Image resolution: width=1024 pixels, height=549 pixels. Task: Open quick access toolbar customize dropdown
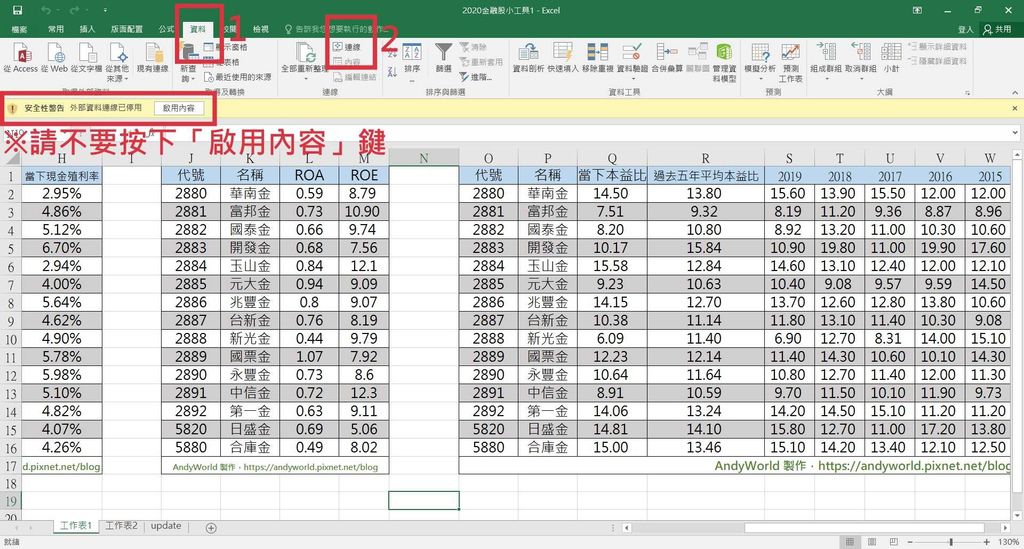106,10
